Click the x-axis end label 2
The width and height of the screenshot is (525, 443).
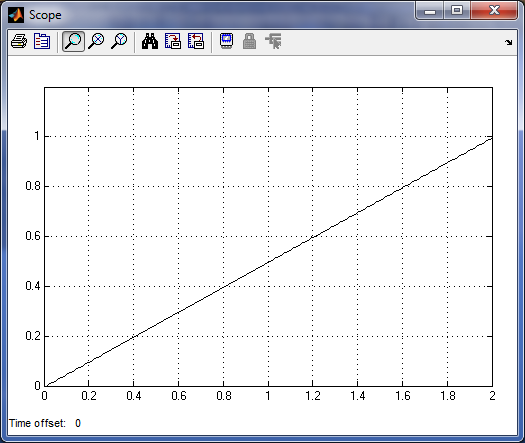click(x=492, y=396)
